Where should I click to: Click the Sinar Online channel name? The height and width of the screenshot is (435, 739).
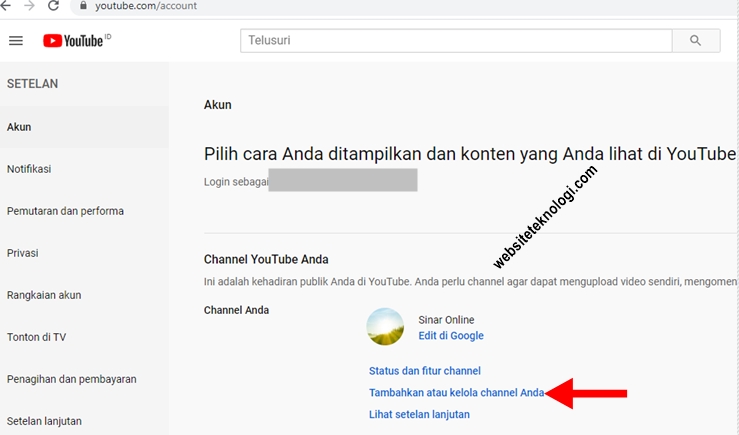[446, 320]
